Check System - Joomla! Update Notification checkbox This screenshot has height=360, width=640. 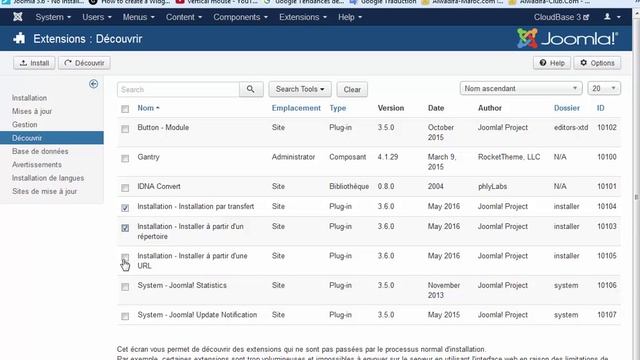point(125,316)
